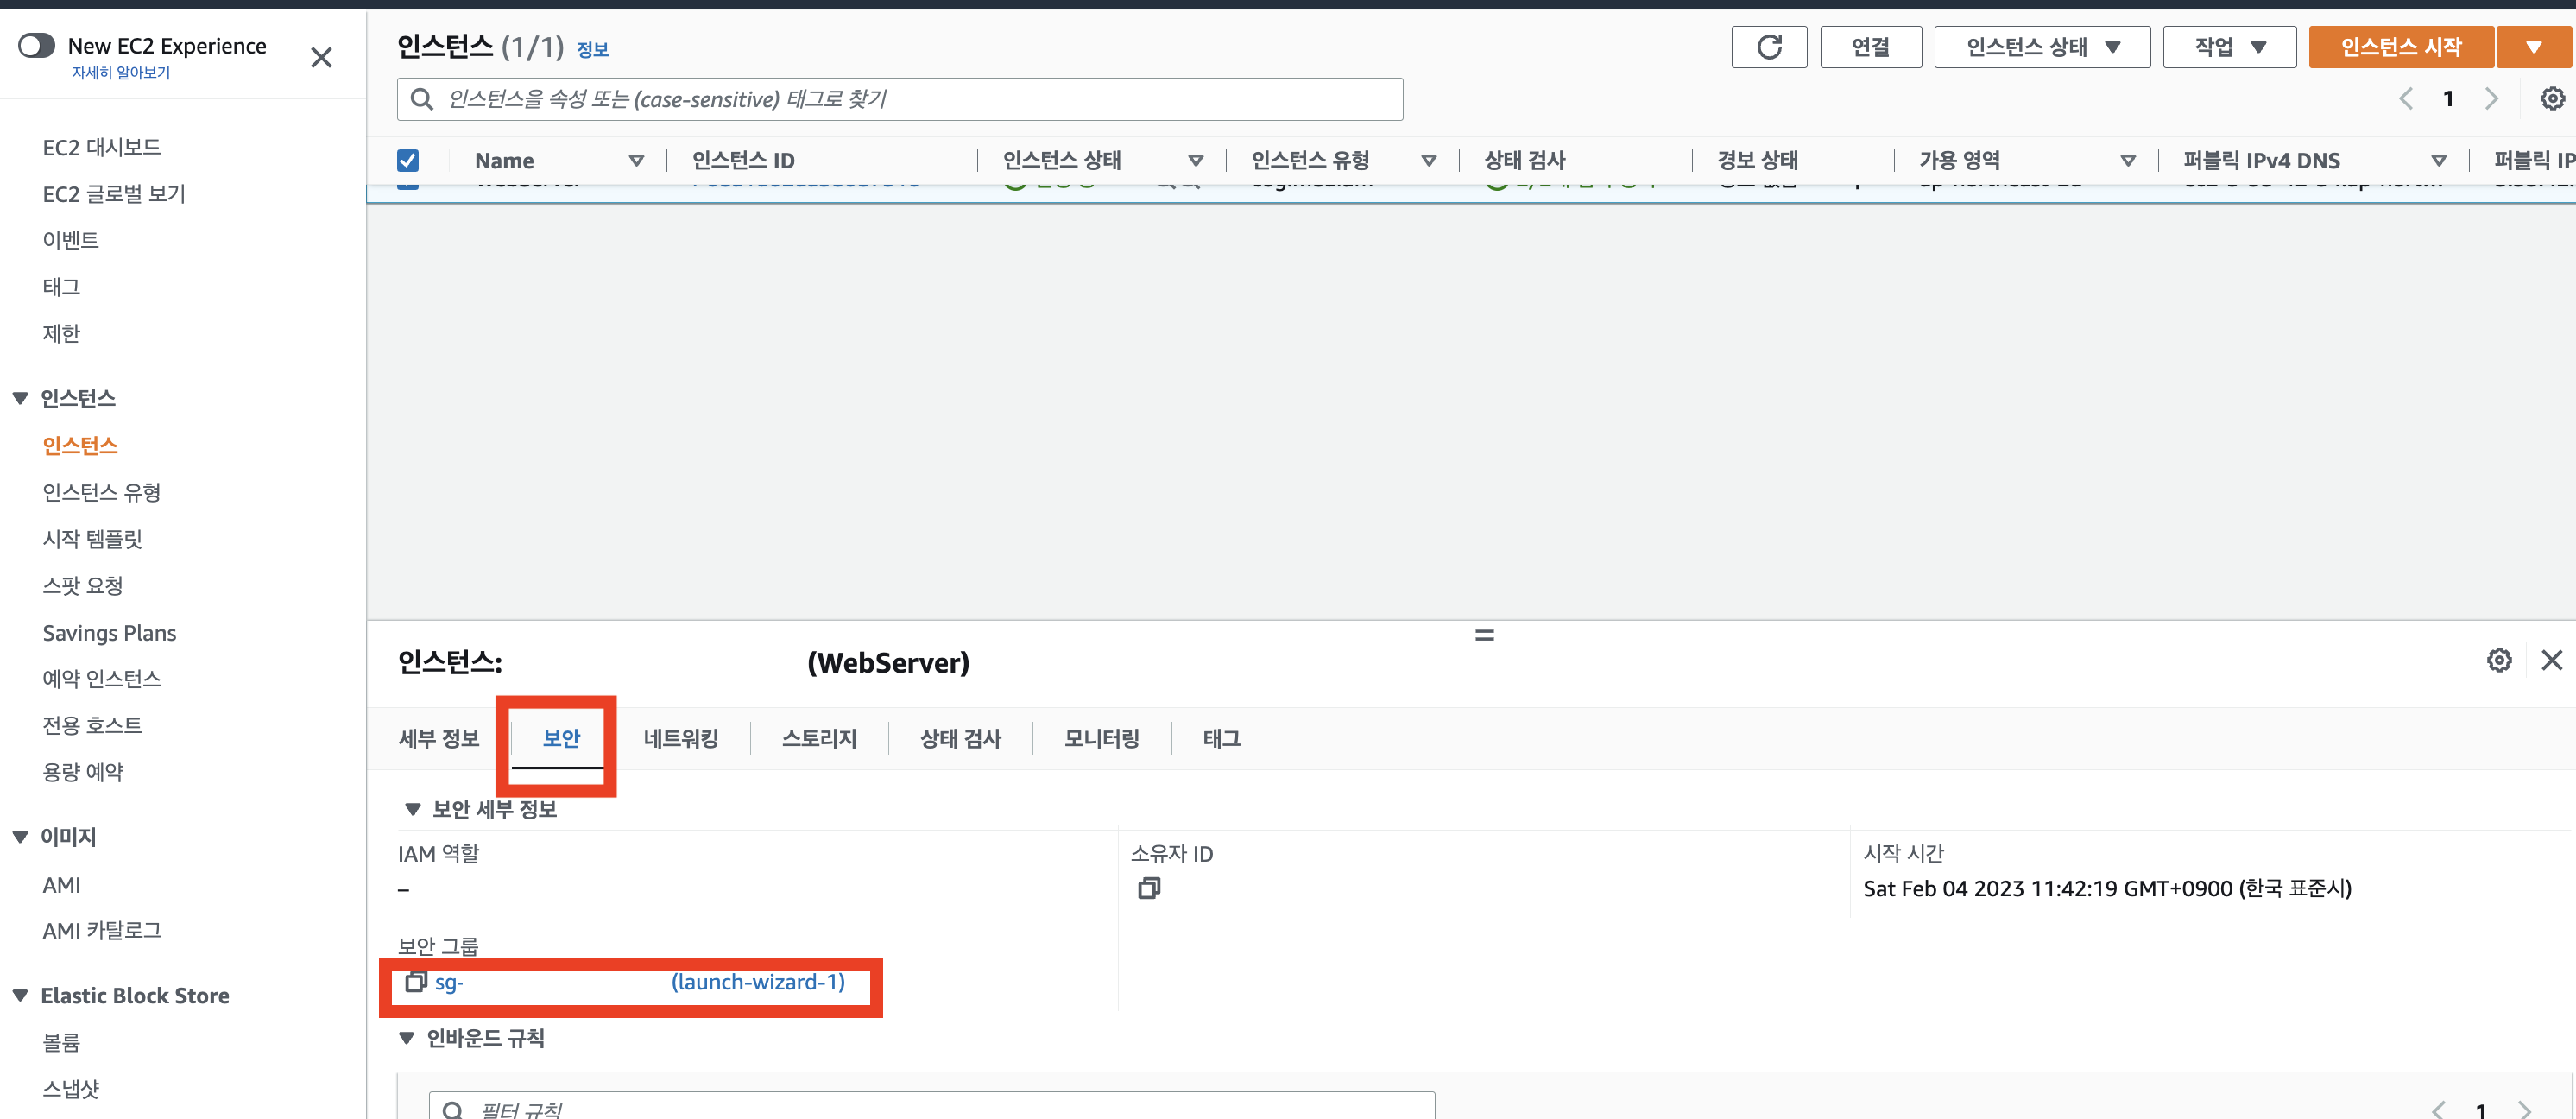This screenshot has width=2576, height=1119.
Task: Switch to the 네트워킹 tab
Action: tap(680, 739)
